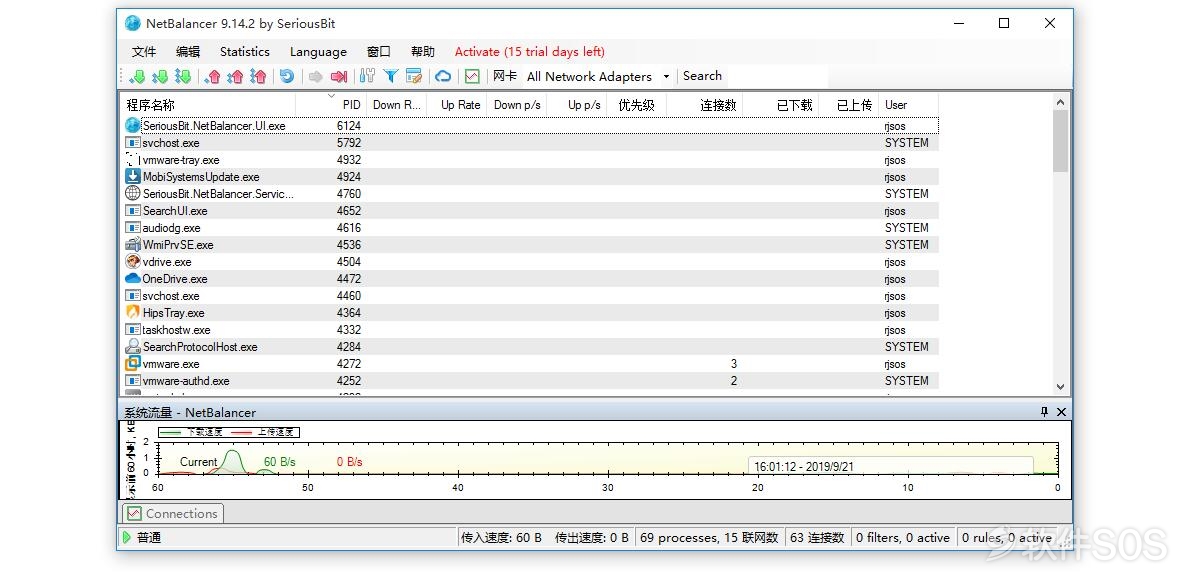Sort by 连接数 column header
The width and height of the screenshot is (1184, 572).
point(705,105)
